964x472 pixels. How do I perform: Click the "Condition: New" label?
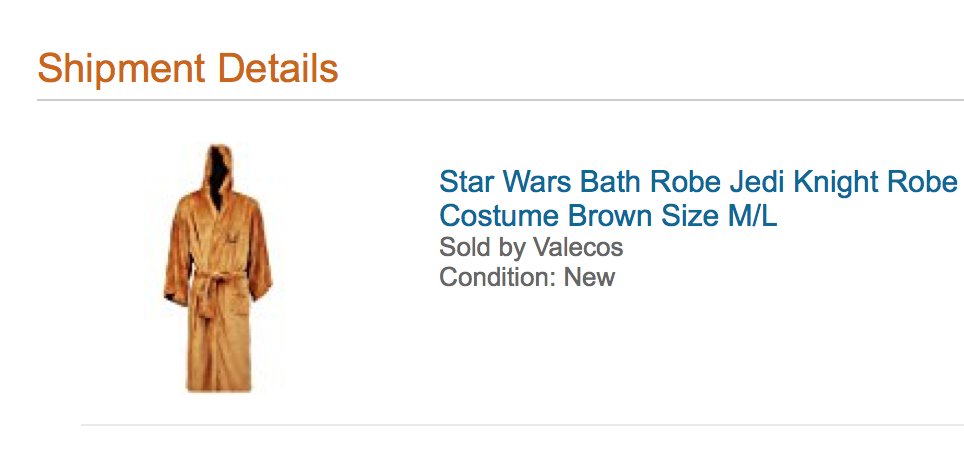pyautogui.click(x=527, y=277)
